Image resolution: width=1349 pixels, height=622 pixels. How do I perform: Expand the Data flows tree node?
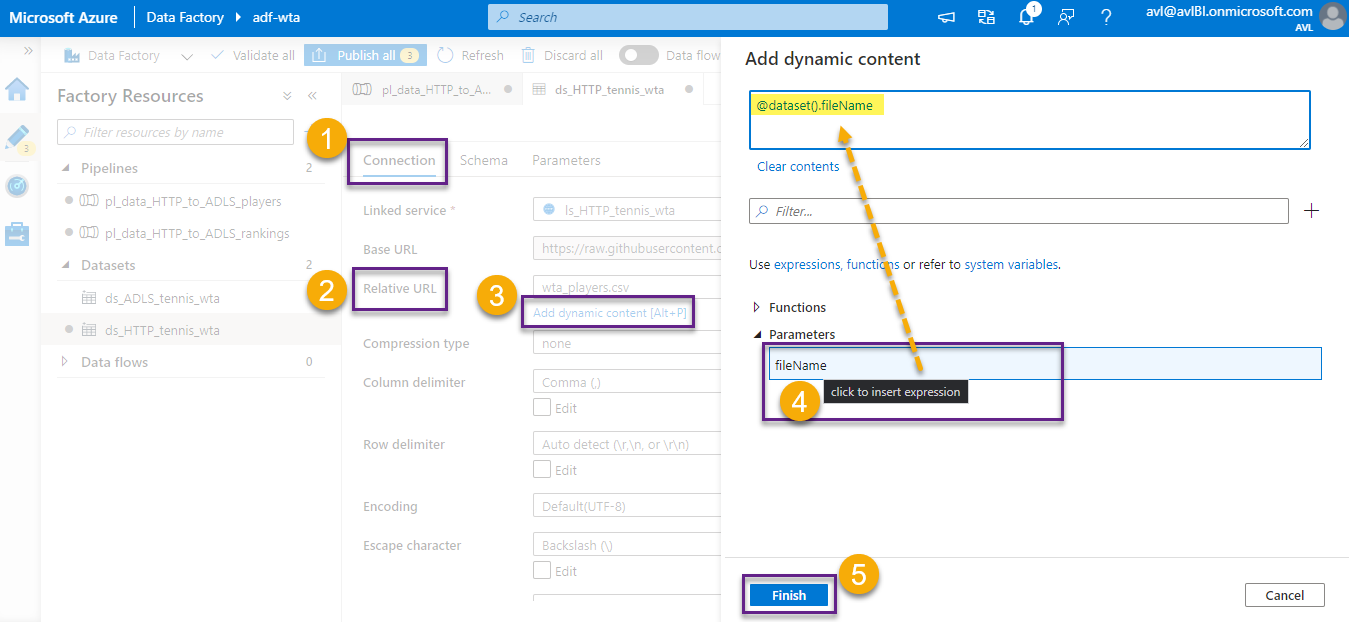[66, 362]
